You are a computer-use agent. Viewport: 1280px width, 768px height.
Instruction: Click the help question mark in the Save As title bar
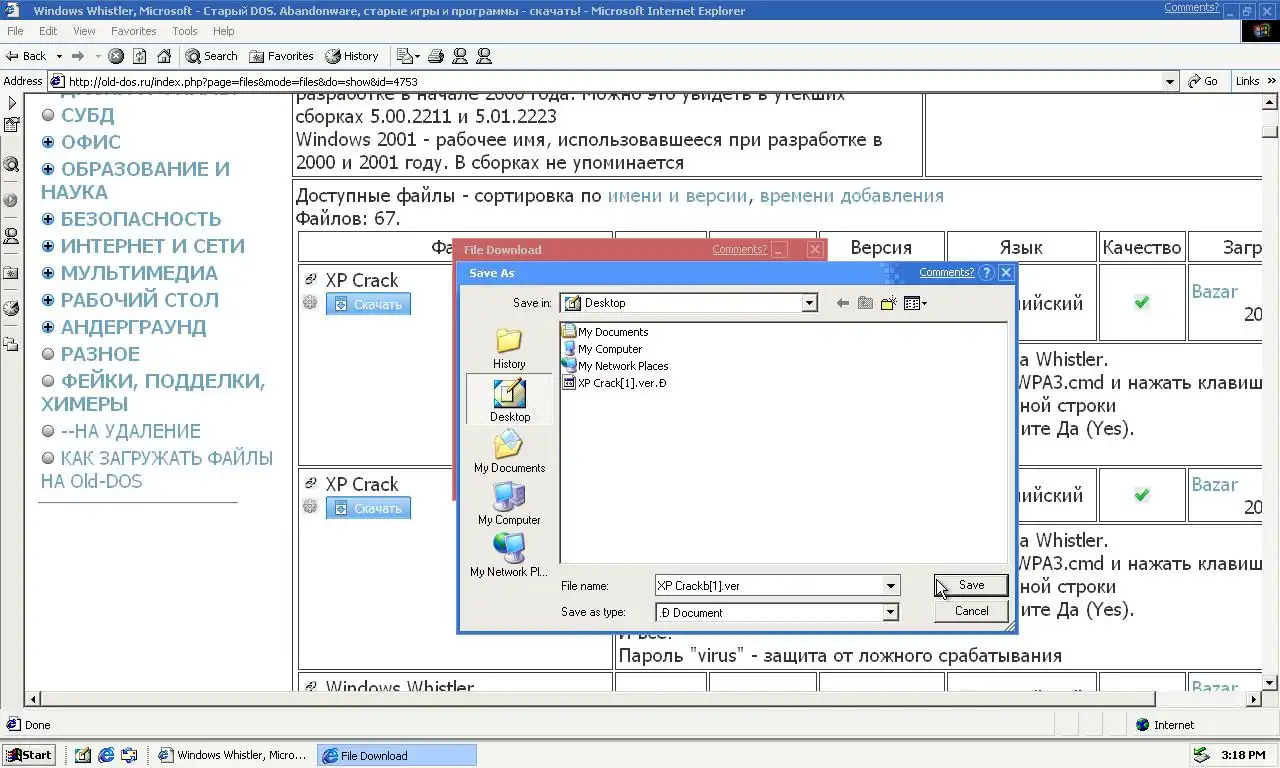(x=987, y=272)
